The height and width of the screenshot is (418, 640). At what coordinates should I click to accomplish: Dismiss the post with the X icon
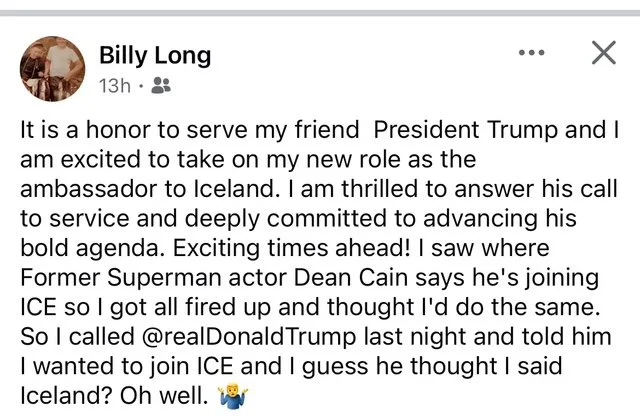pyautogui.click(x=604, y=53)
